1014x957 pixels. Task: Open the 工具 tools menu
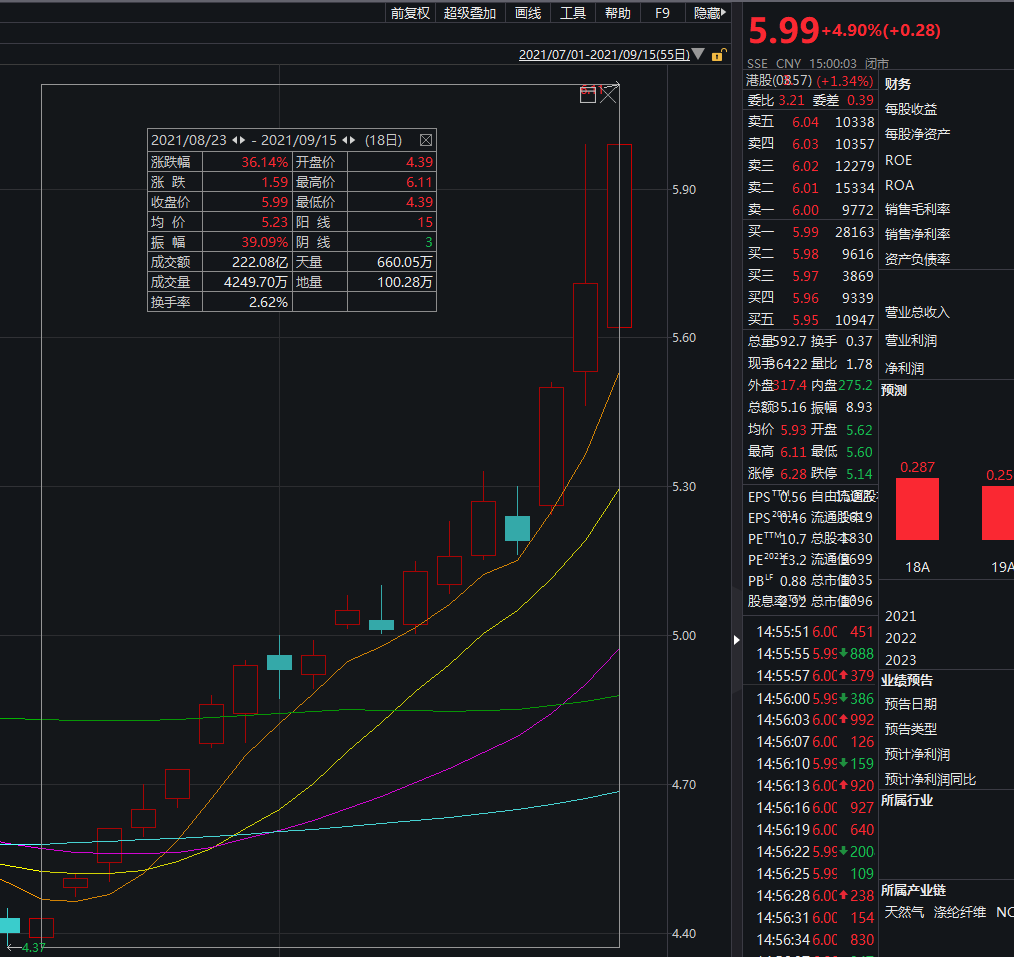click(573, 13)
